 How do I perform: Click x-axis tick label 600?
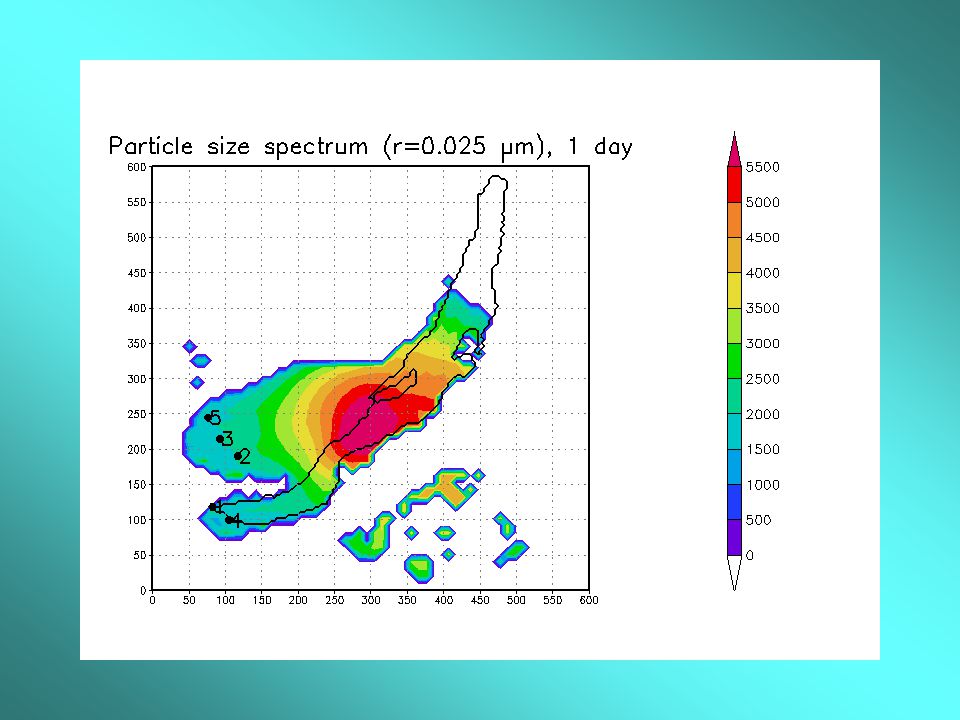click(588, 601)
